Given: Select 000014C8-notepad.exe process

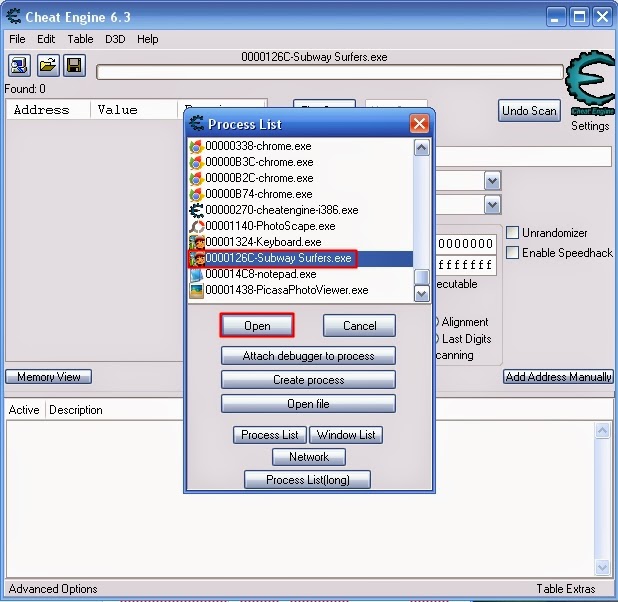Looking at the screenshot, I should [x=261, y=274].
